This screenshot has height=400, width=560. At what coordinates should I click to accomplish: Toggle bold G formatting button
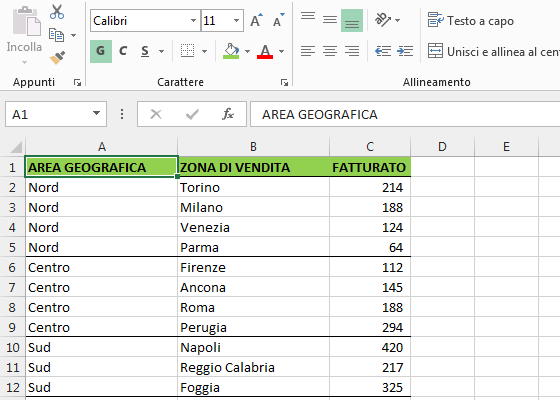pyautogui.click(x=101, y=51)
